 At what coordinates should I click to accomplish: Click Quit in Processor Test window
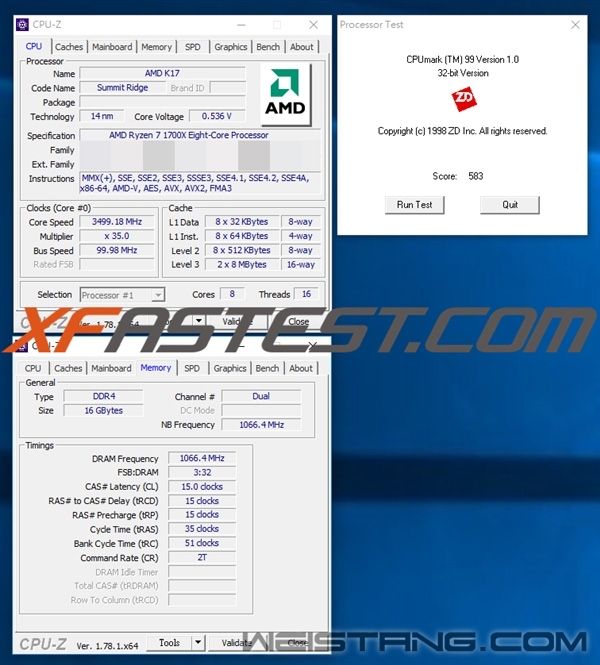click(510, 205)
